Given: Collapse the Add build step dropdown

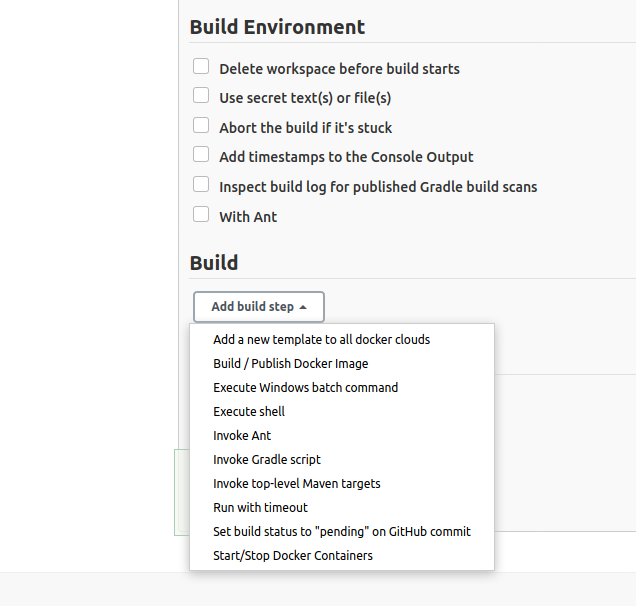Looking at the screenshot, I should tap(259, 307).
